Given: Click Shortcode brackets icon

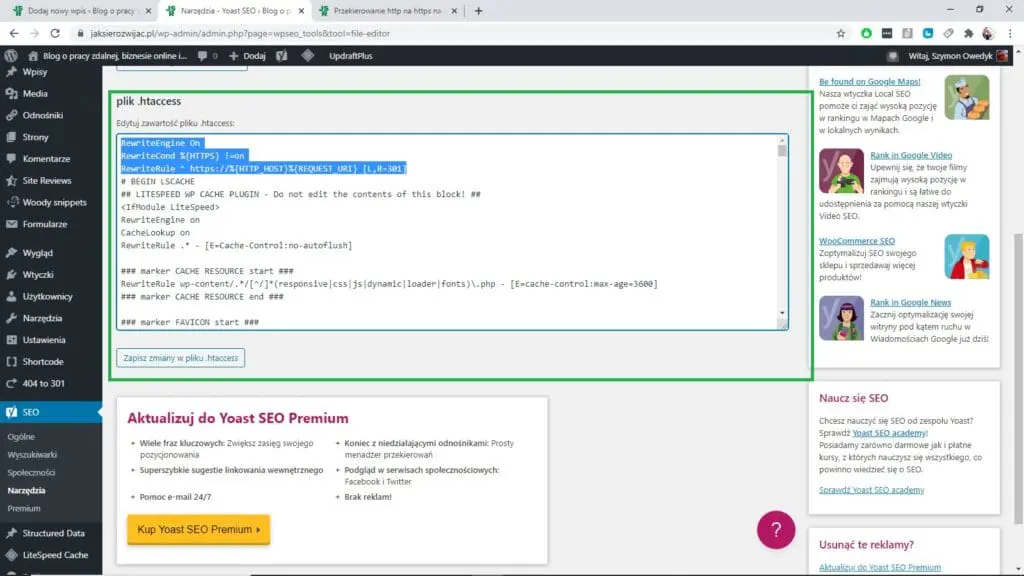Looking at the screenshot, I should (11, 362).
